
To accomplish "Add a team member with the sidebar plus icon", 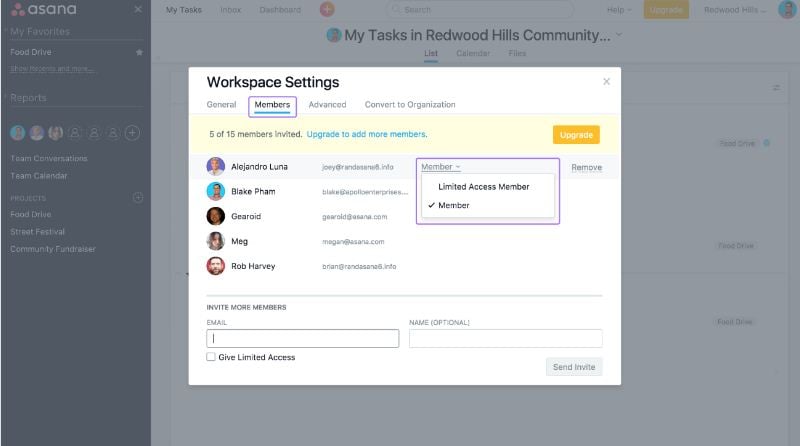I will point(132,133).
